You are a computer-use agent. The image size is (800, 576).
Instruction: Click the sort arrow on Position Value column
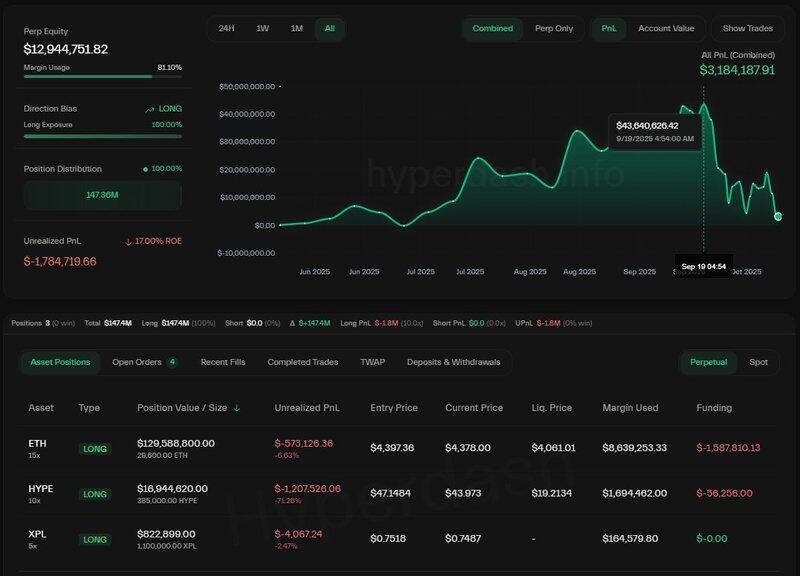pos(236,408)
